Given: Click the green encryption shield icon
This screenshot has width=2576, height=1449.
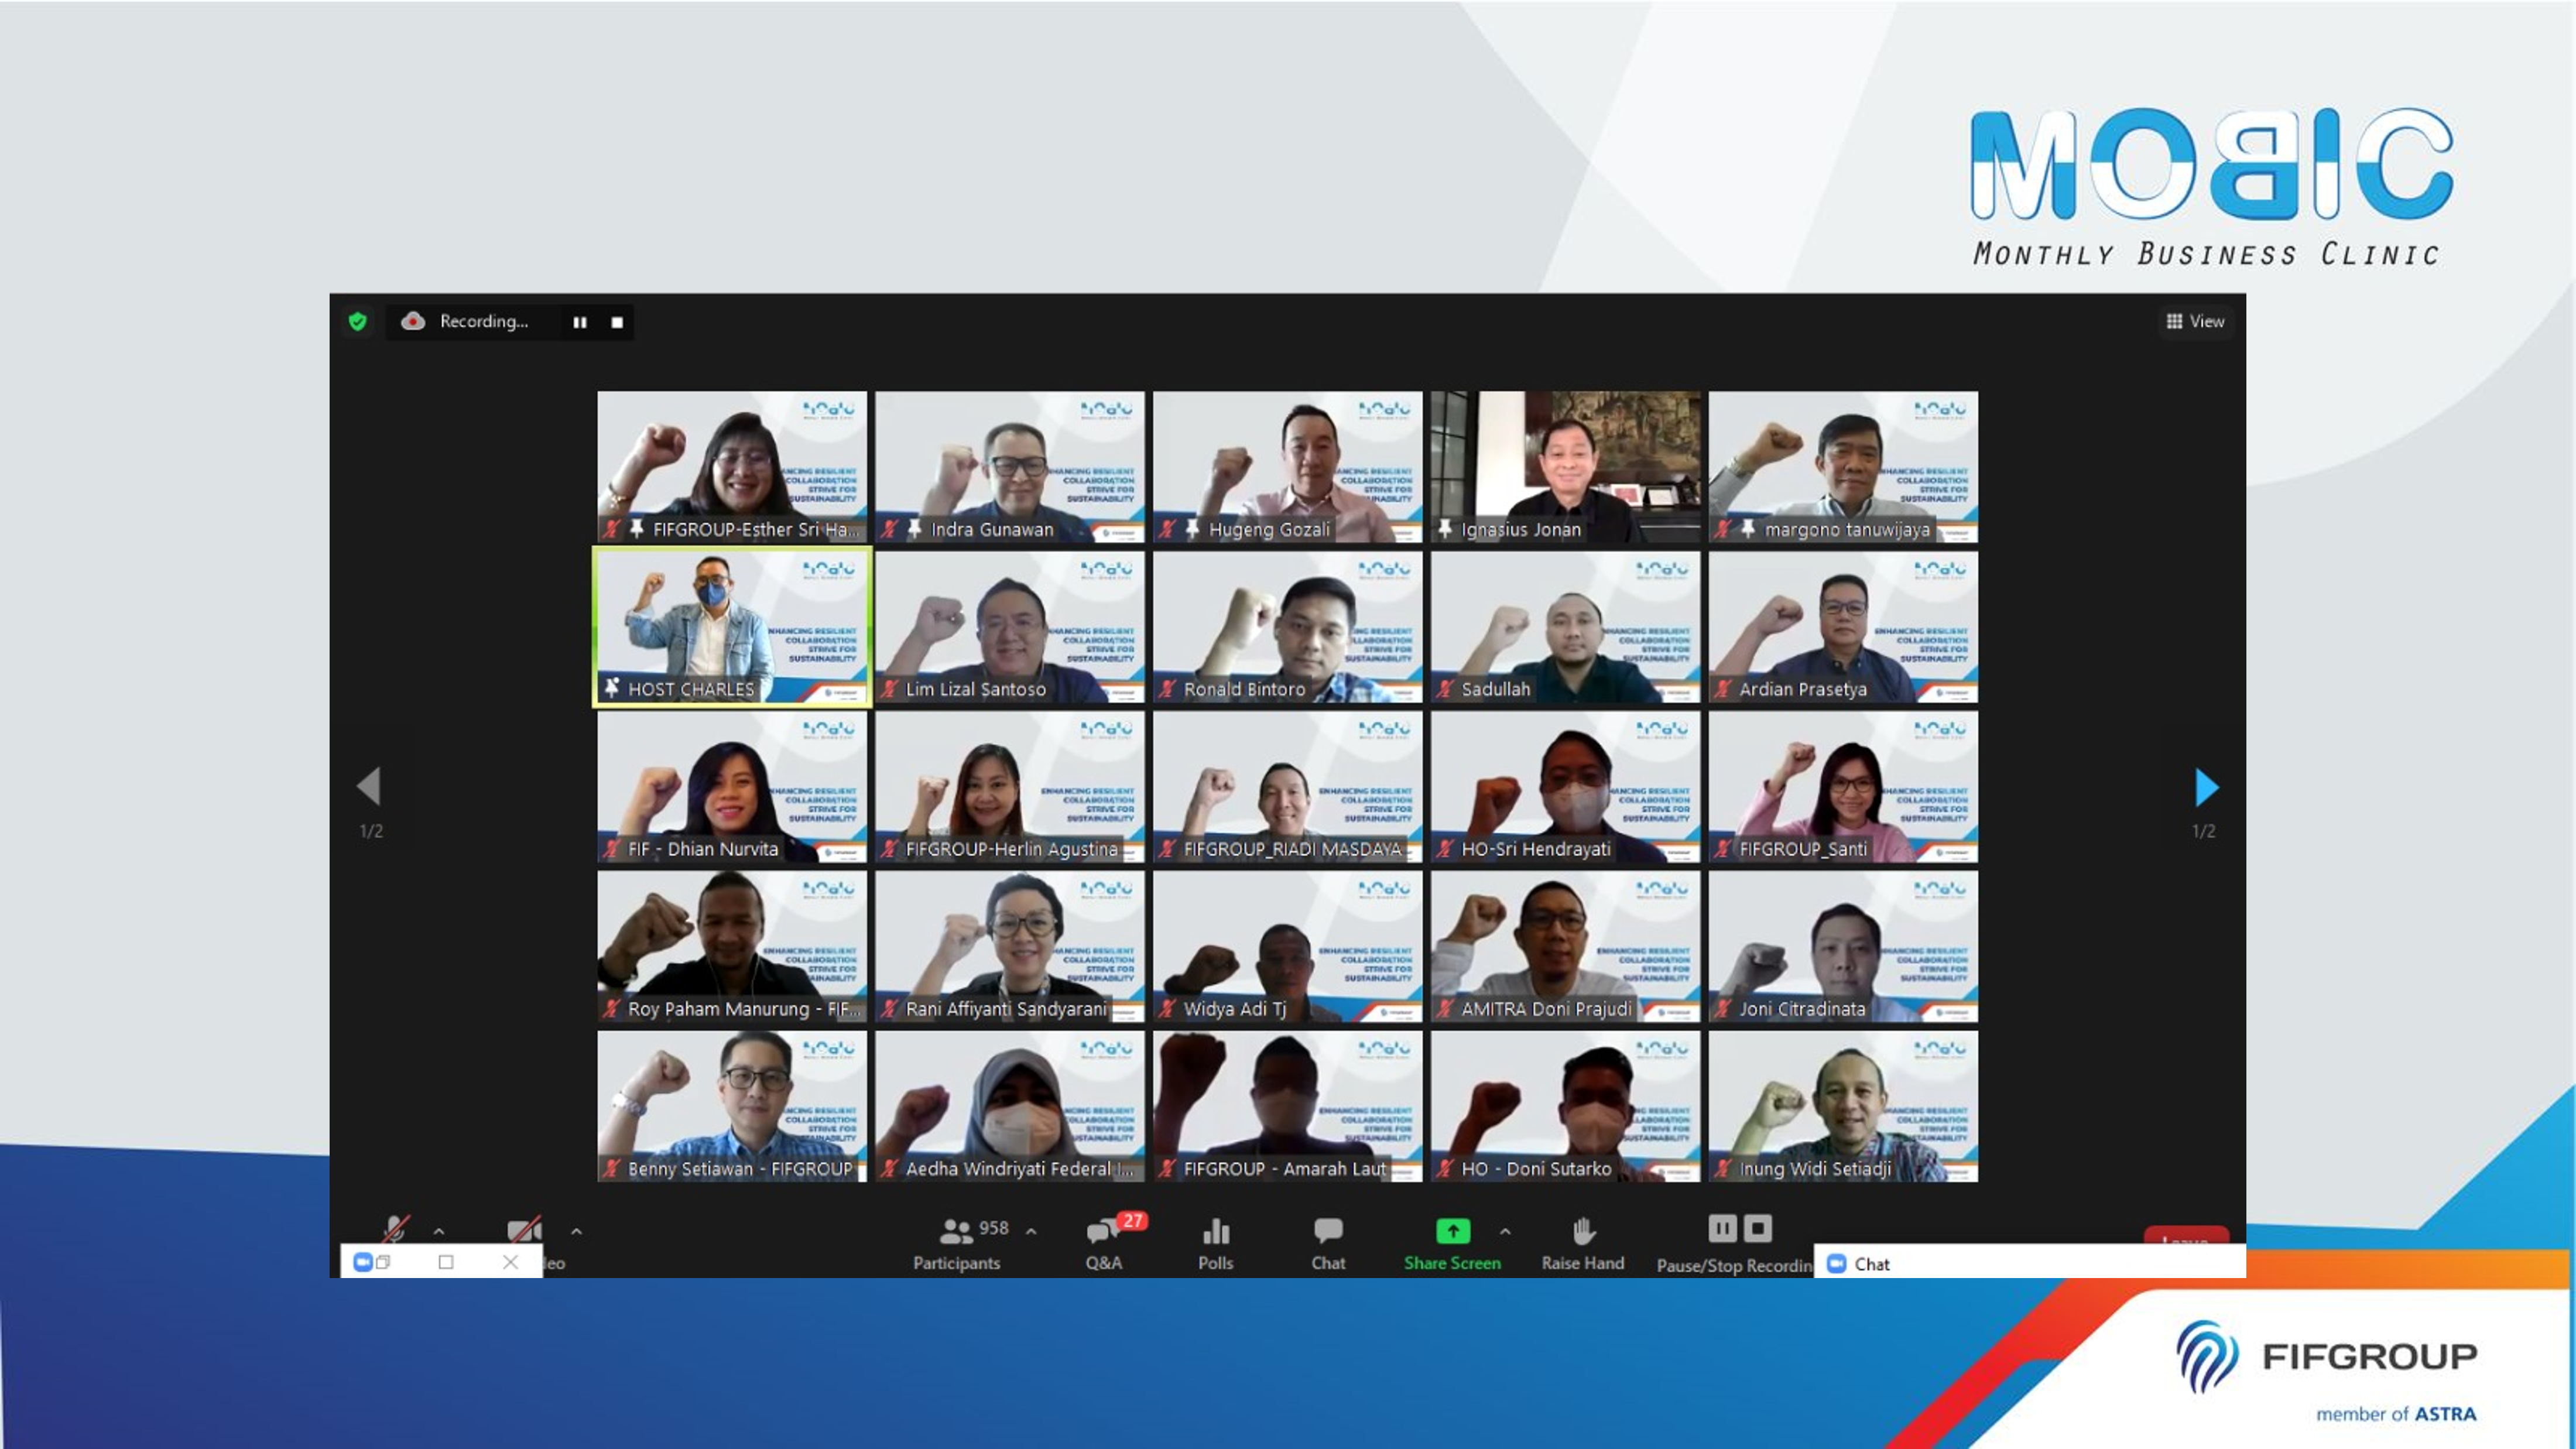Looking at the screenshot, I should pyautogui.click(x=358, y=321).
